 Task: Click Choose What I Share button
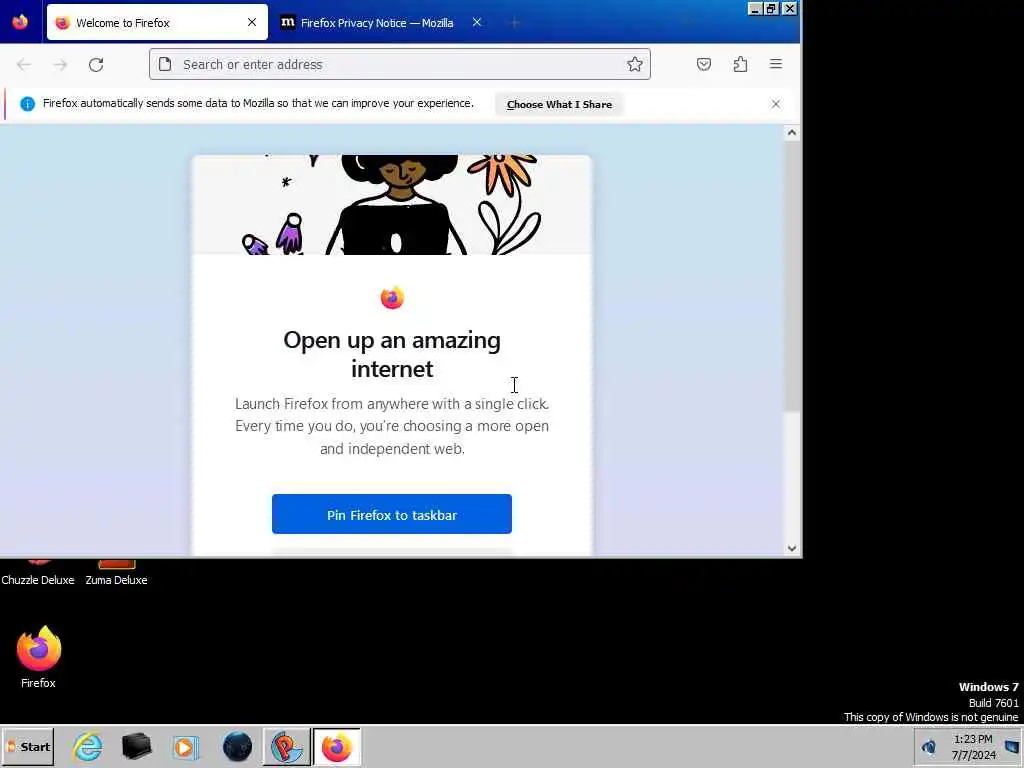pyautogui.click(x=559, y=104)
